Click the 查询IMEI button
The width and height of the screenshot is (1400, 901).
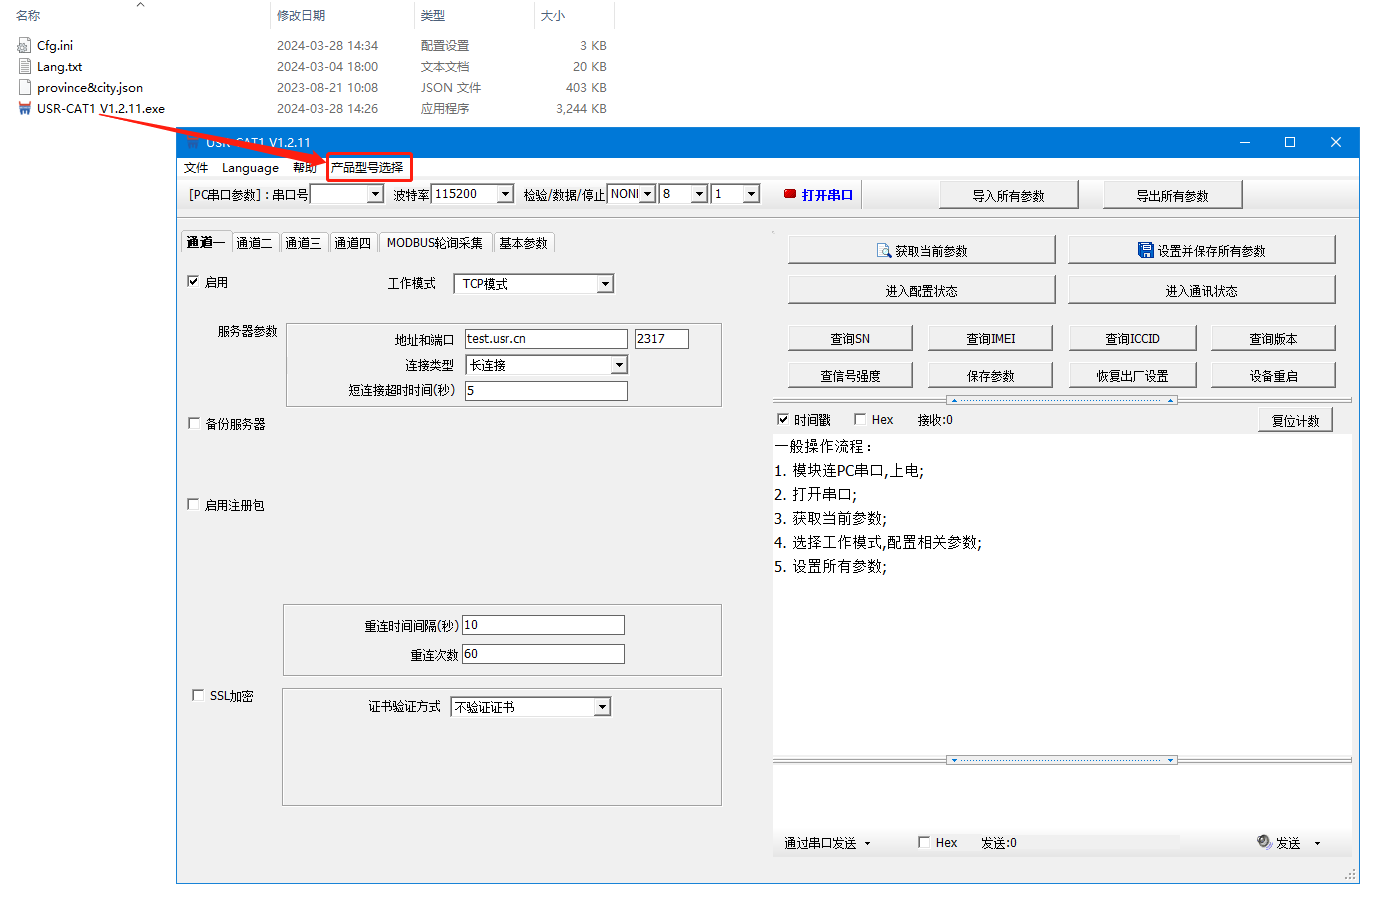pyautogui.click(x=990, y=338)
